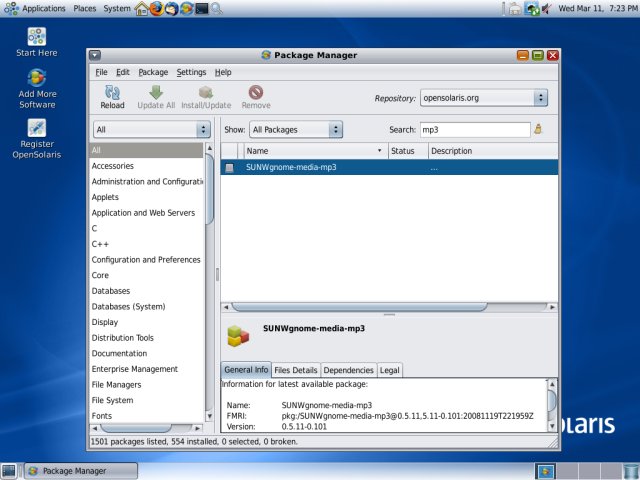The width and height of the screenshot is (640, 480).
Task: Open the File menu
Action: tap(101, 72)
